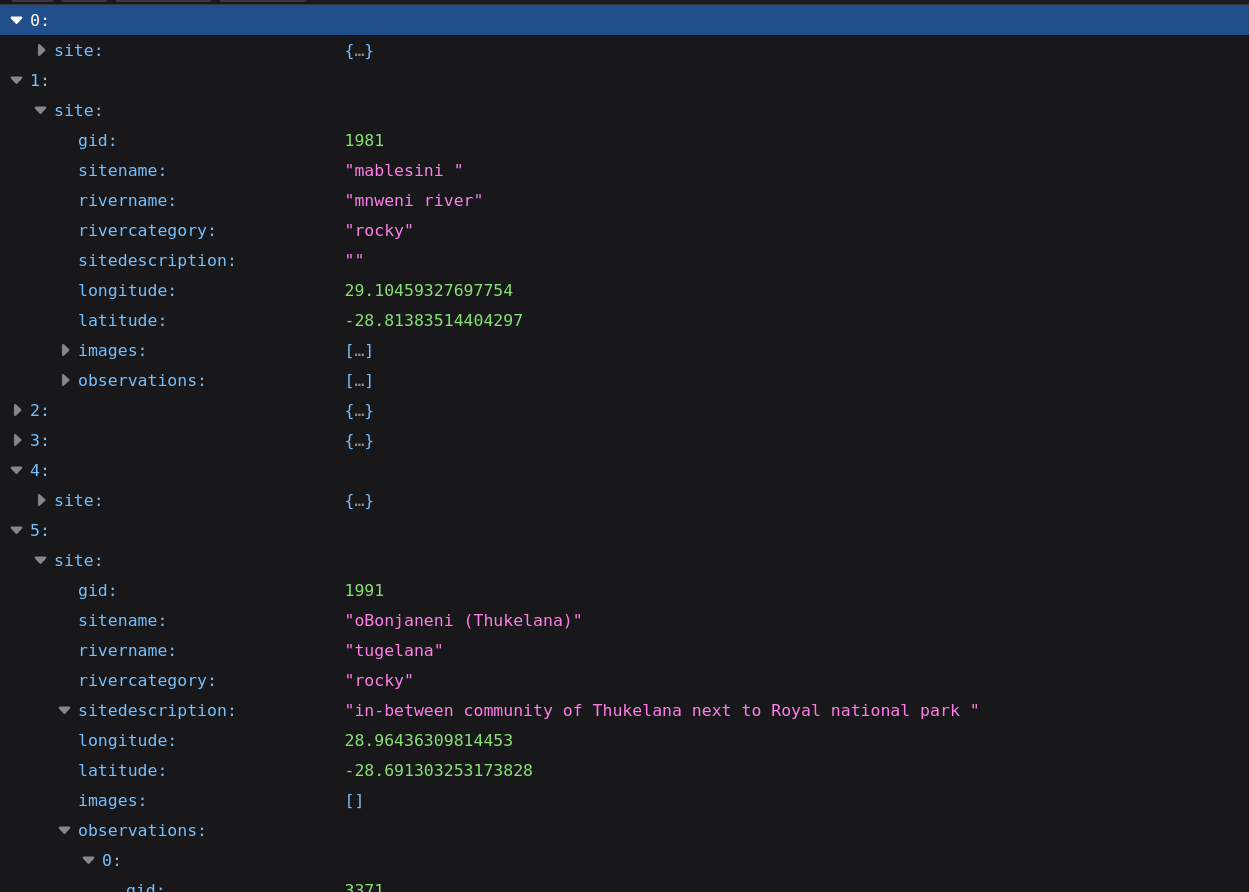This screenshot has height=892, width=1249.
Task: Select the gid value 1981
Action: pos(364,141)
